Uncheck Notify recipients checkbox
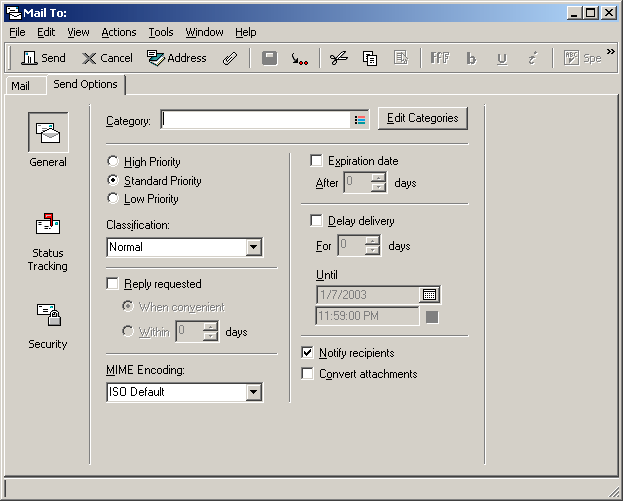 point(308,352)
